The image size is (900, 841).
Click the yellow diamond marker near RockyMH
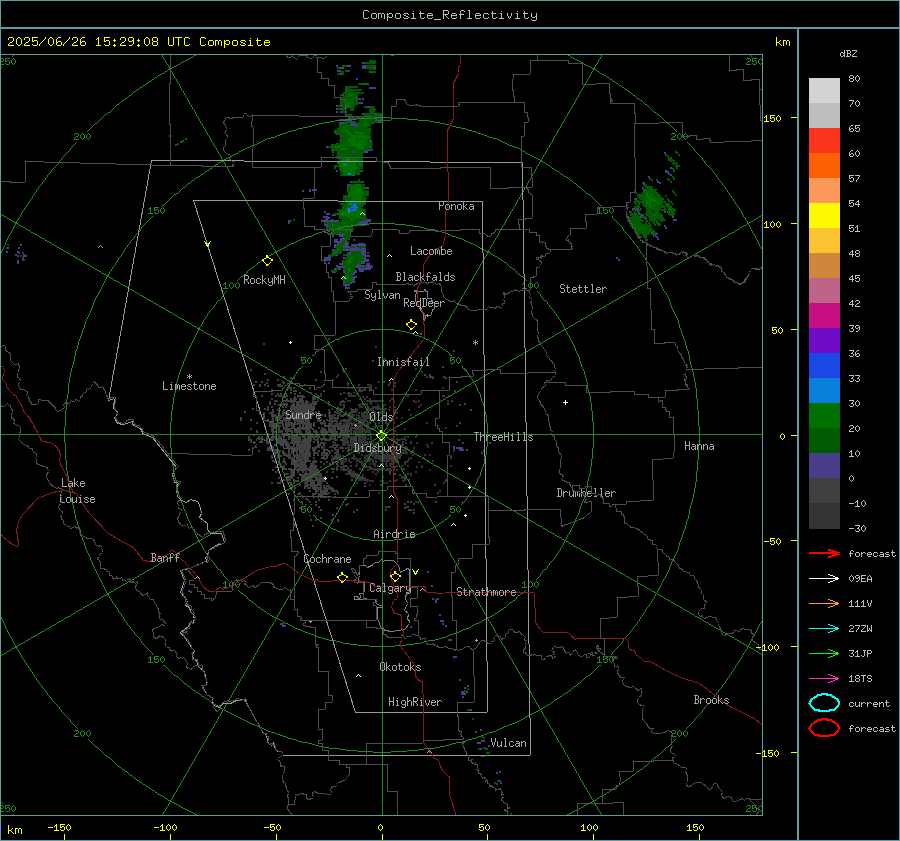(x=267, y=261)
